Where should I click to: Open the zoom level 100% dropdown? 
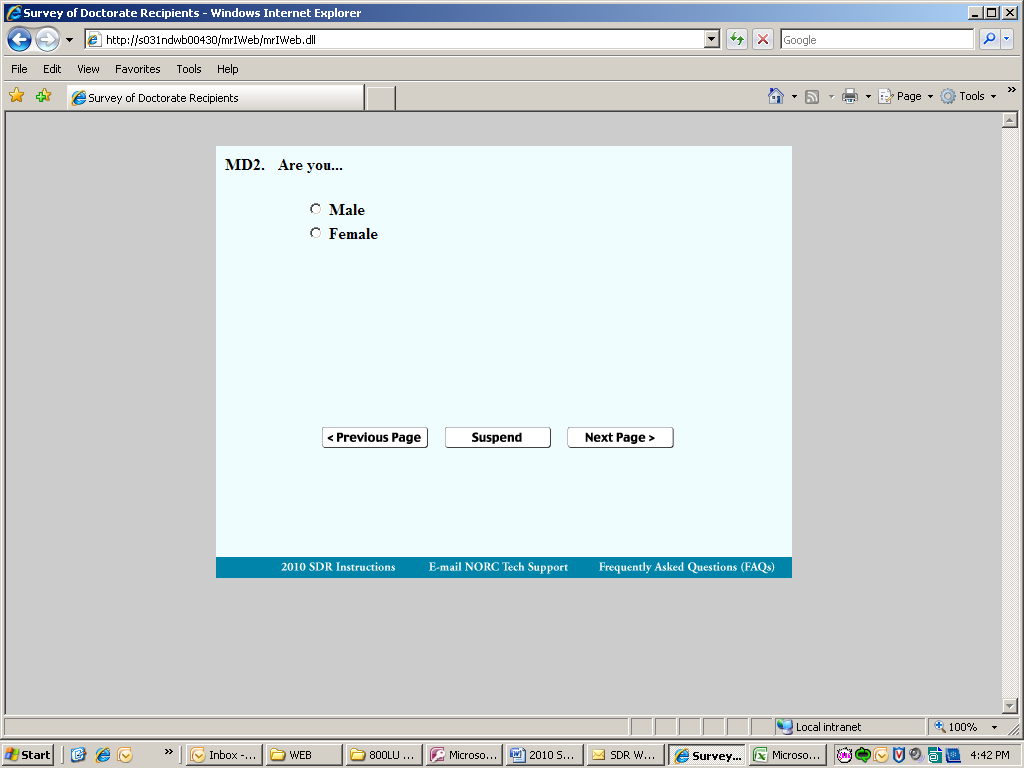click(967, 727)
